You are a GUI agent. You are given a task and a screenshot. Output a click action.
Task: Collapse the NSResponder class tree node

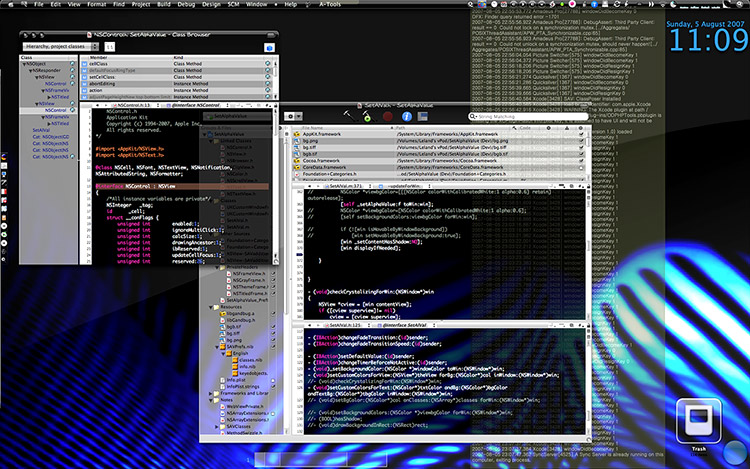click(31, 70)
